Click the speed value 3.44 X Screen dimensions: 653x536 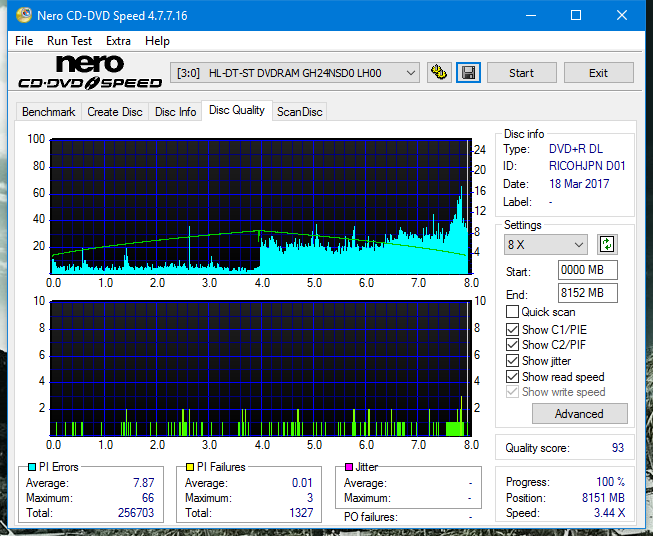click(609, 513)
